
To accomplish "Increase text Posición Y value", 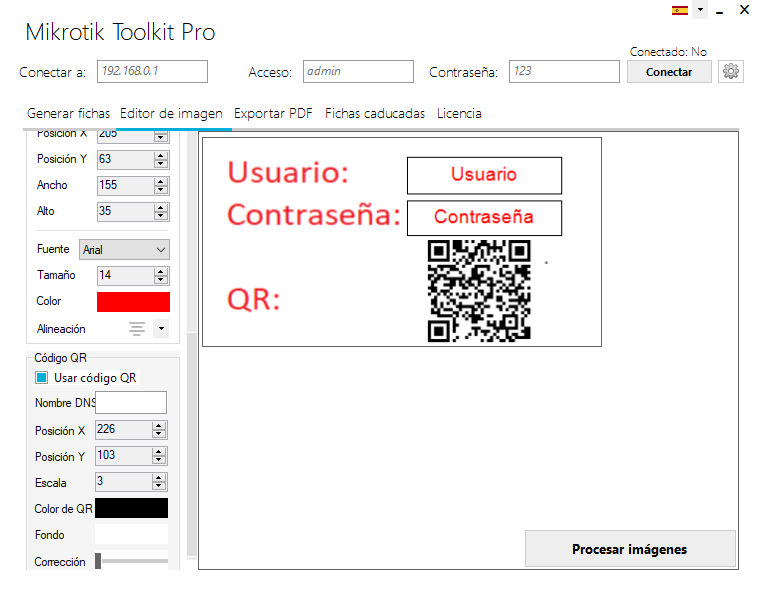I will pos(161,156).
